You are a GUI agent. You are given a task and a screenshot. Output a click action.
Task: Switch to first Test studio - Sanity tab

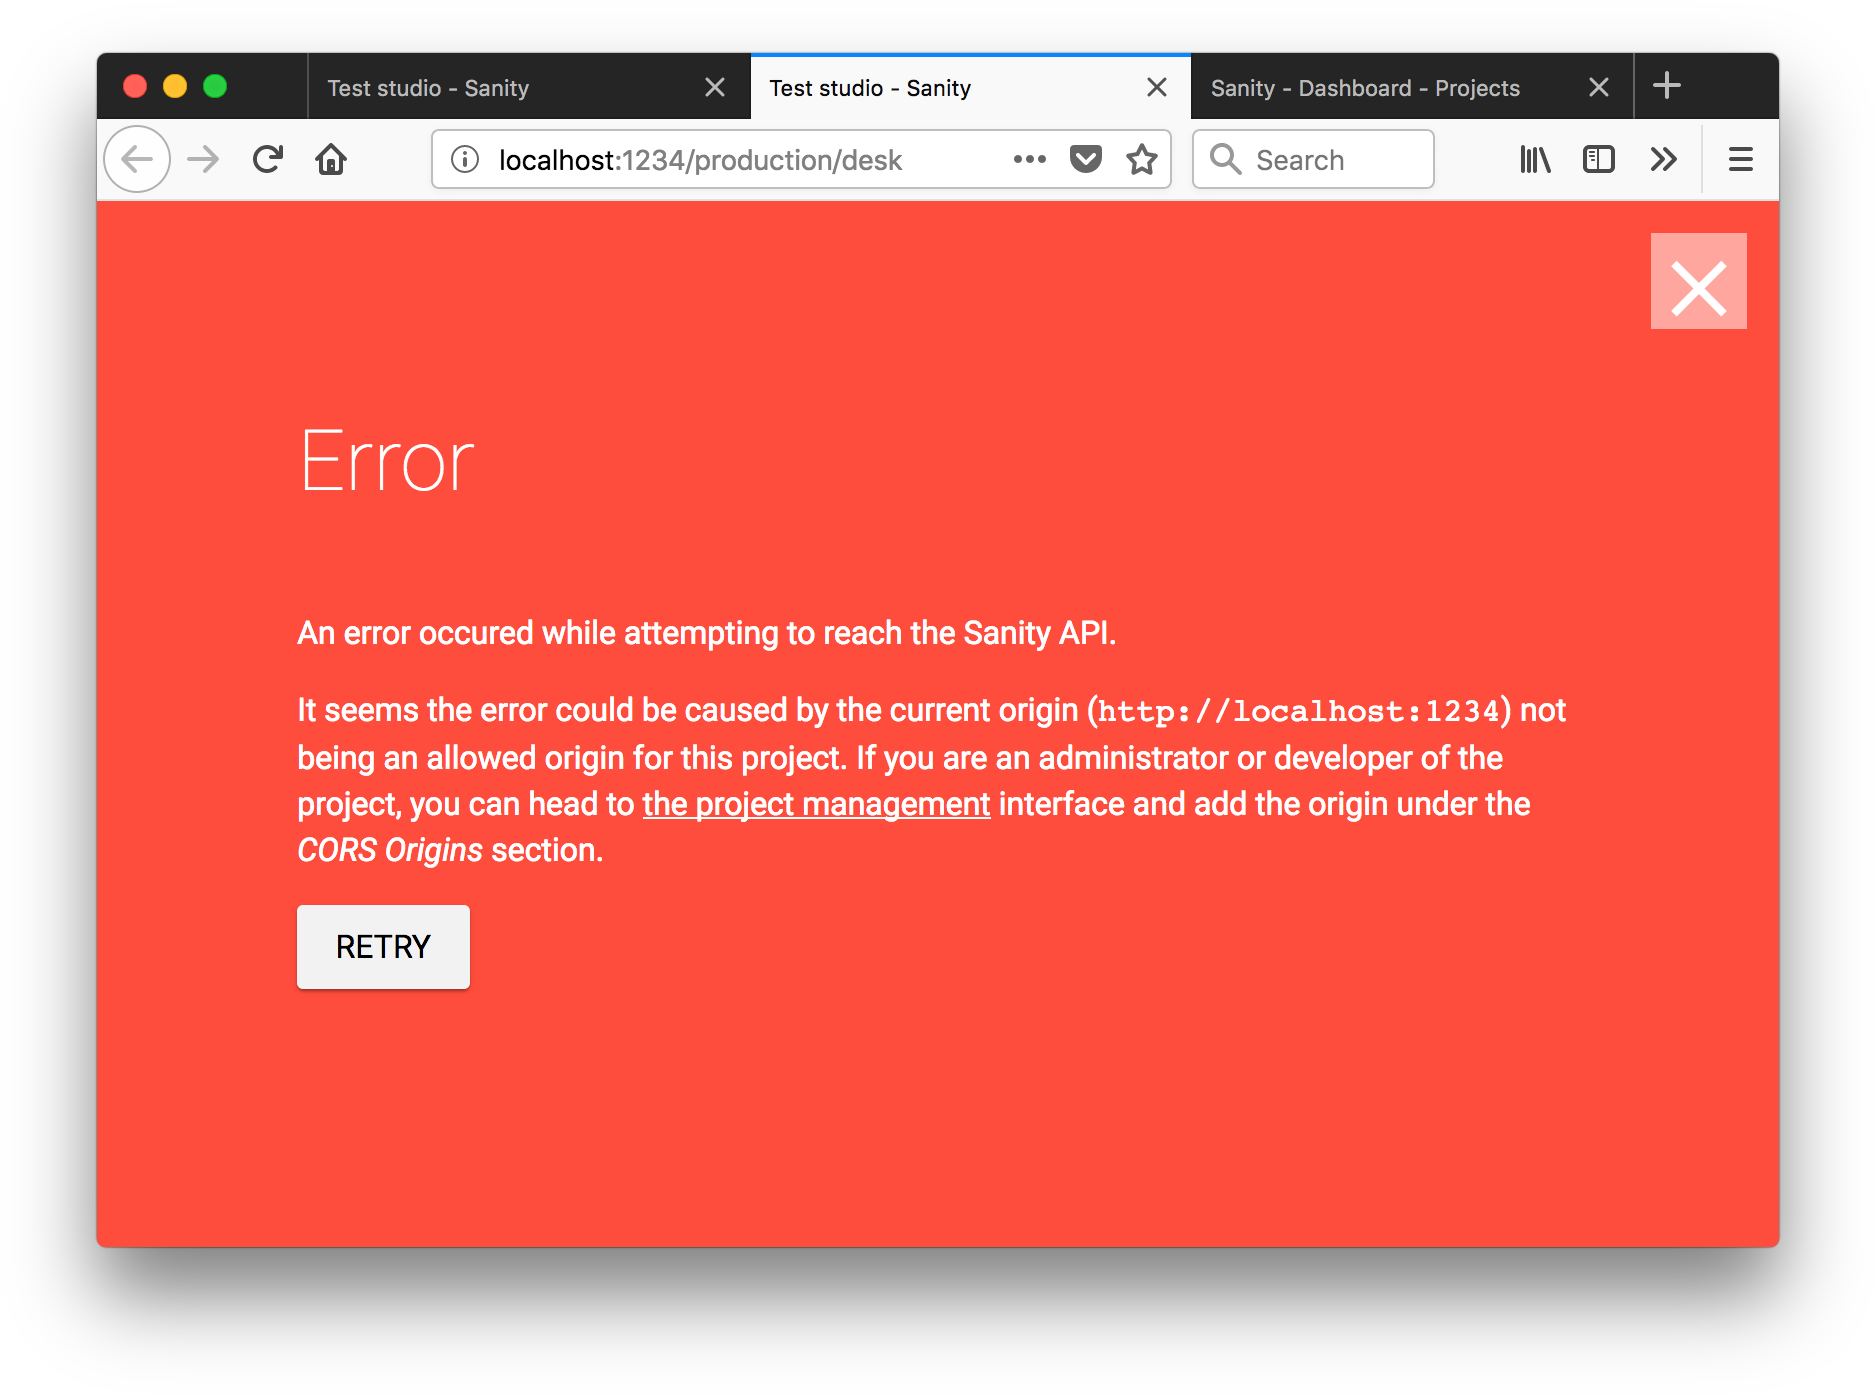(x=529, y=87)
